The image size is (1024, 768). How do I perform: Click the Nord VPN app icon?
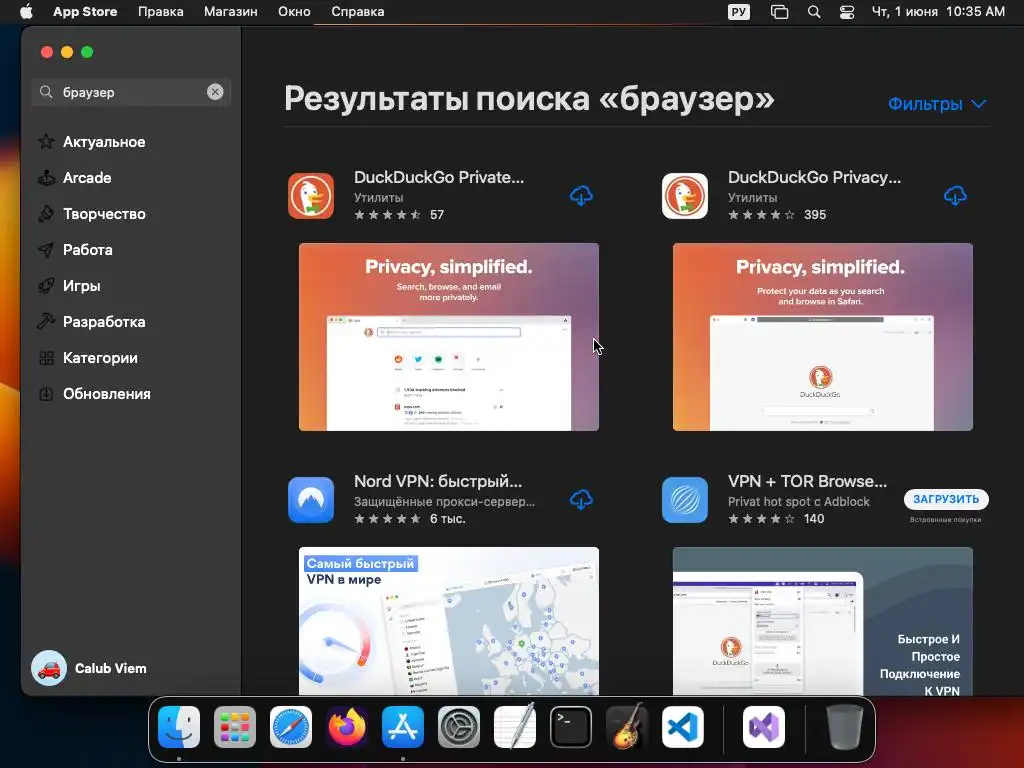(x=311, y=500)
